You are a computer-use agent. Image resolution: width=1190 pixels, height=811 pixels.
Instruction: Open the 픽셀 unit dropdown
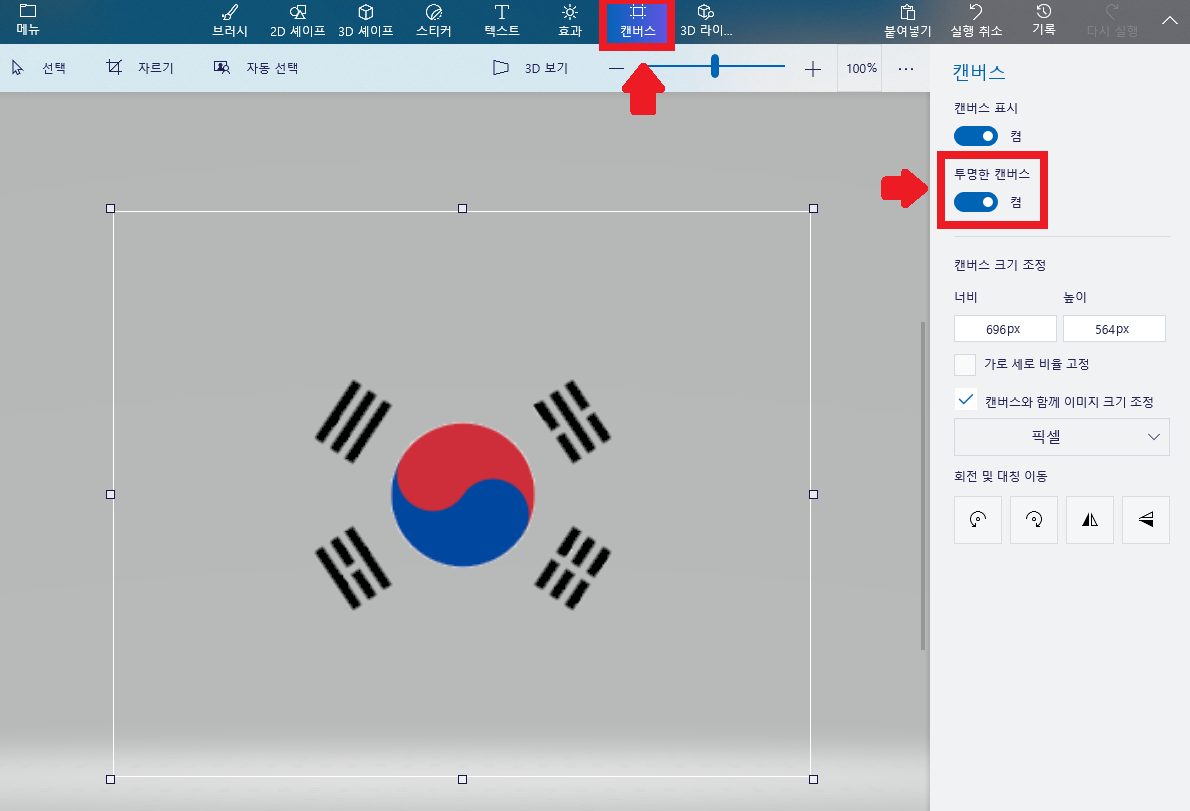coord(1062,437)
